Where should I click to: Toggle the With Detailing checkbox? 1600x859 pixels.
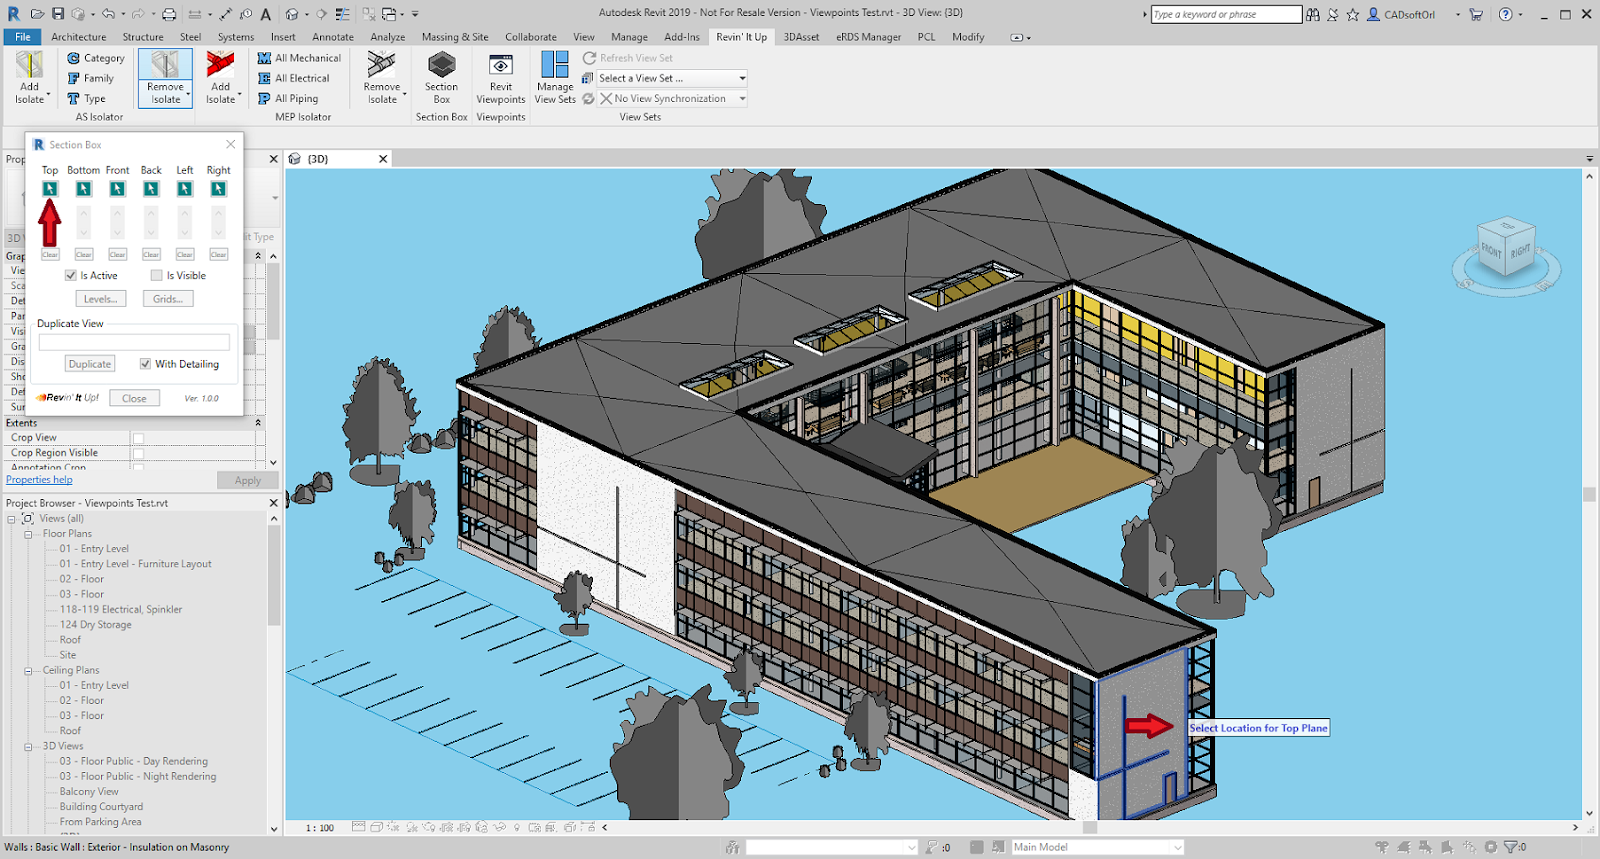145,364
